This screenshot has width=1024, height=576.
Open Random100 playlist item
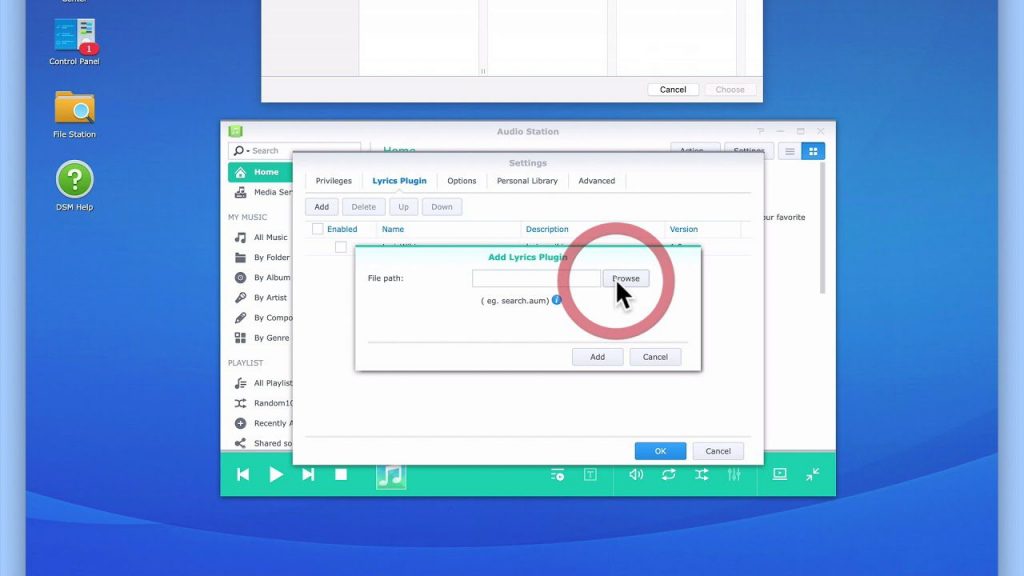pos(261,403)
